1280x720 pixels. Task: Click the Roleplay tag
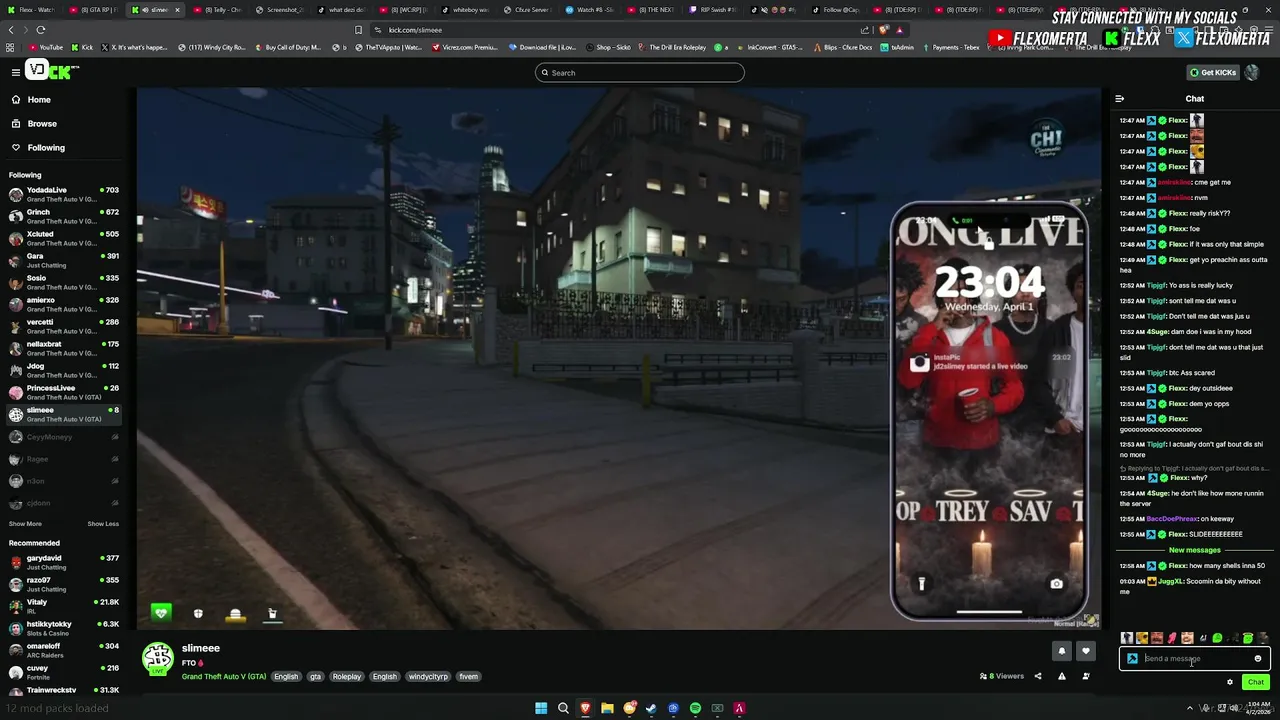click(x=347, y=677)
